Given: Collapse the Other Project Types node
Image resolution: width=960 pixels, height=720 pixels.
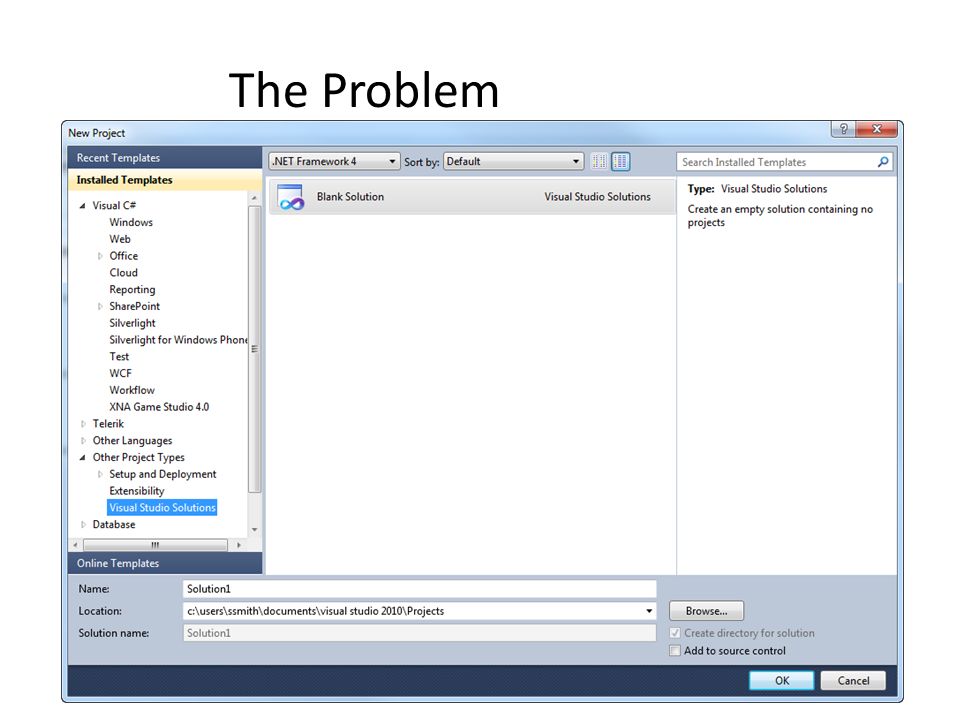Looking at the screenshot, I should 83,457.
